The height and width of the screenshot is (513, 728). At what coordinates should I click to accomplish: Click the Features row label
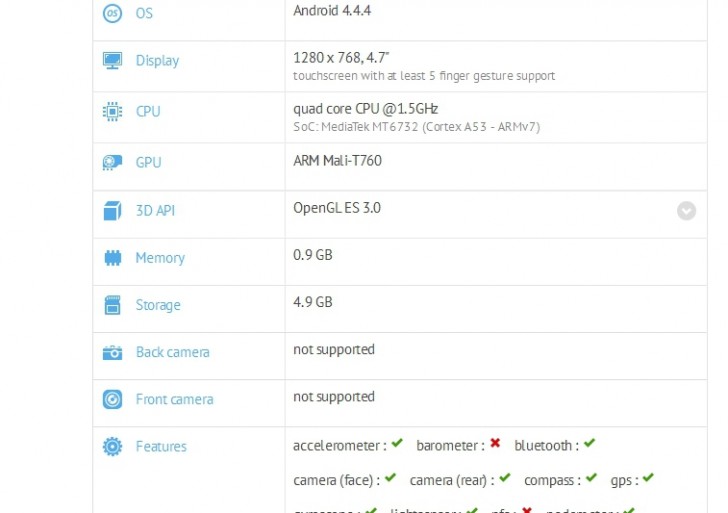pos(161,447)
